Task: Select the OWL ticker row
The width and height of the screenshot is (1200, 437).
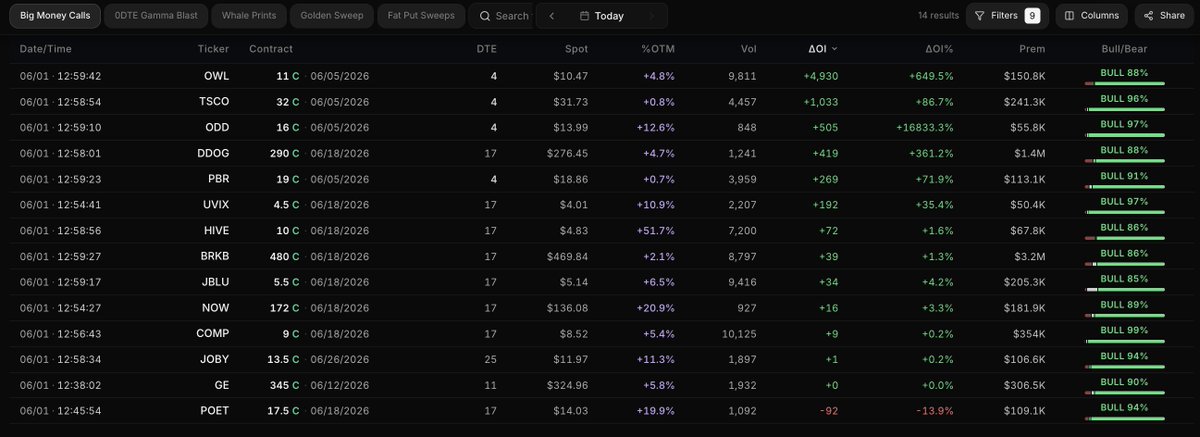Action: click(600, 77)
